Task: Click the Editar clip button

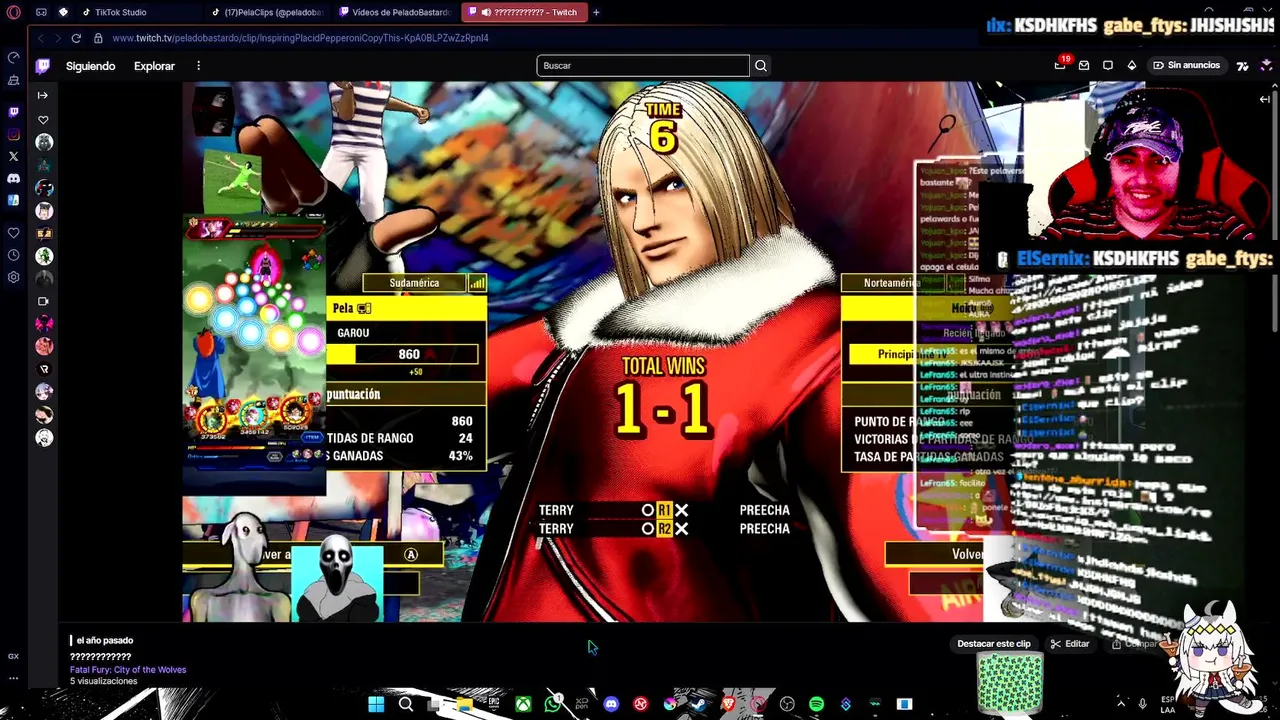Action: coord(1070,644)
